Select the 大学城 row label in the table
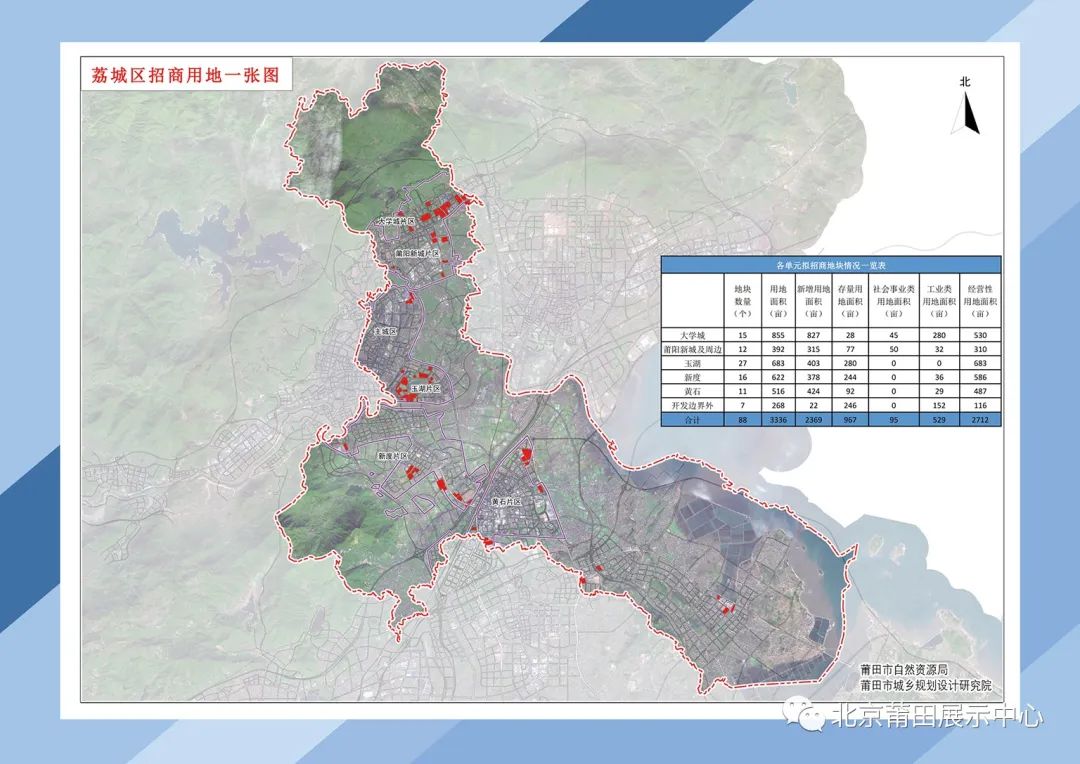This screenshot has height=764, width=1080. [x=693, y=335]
